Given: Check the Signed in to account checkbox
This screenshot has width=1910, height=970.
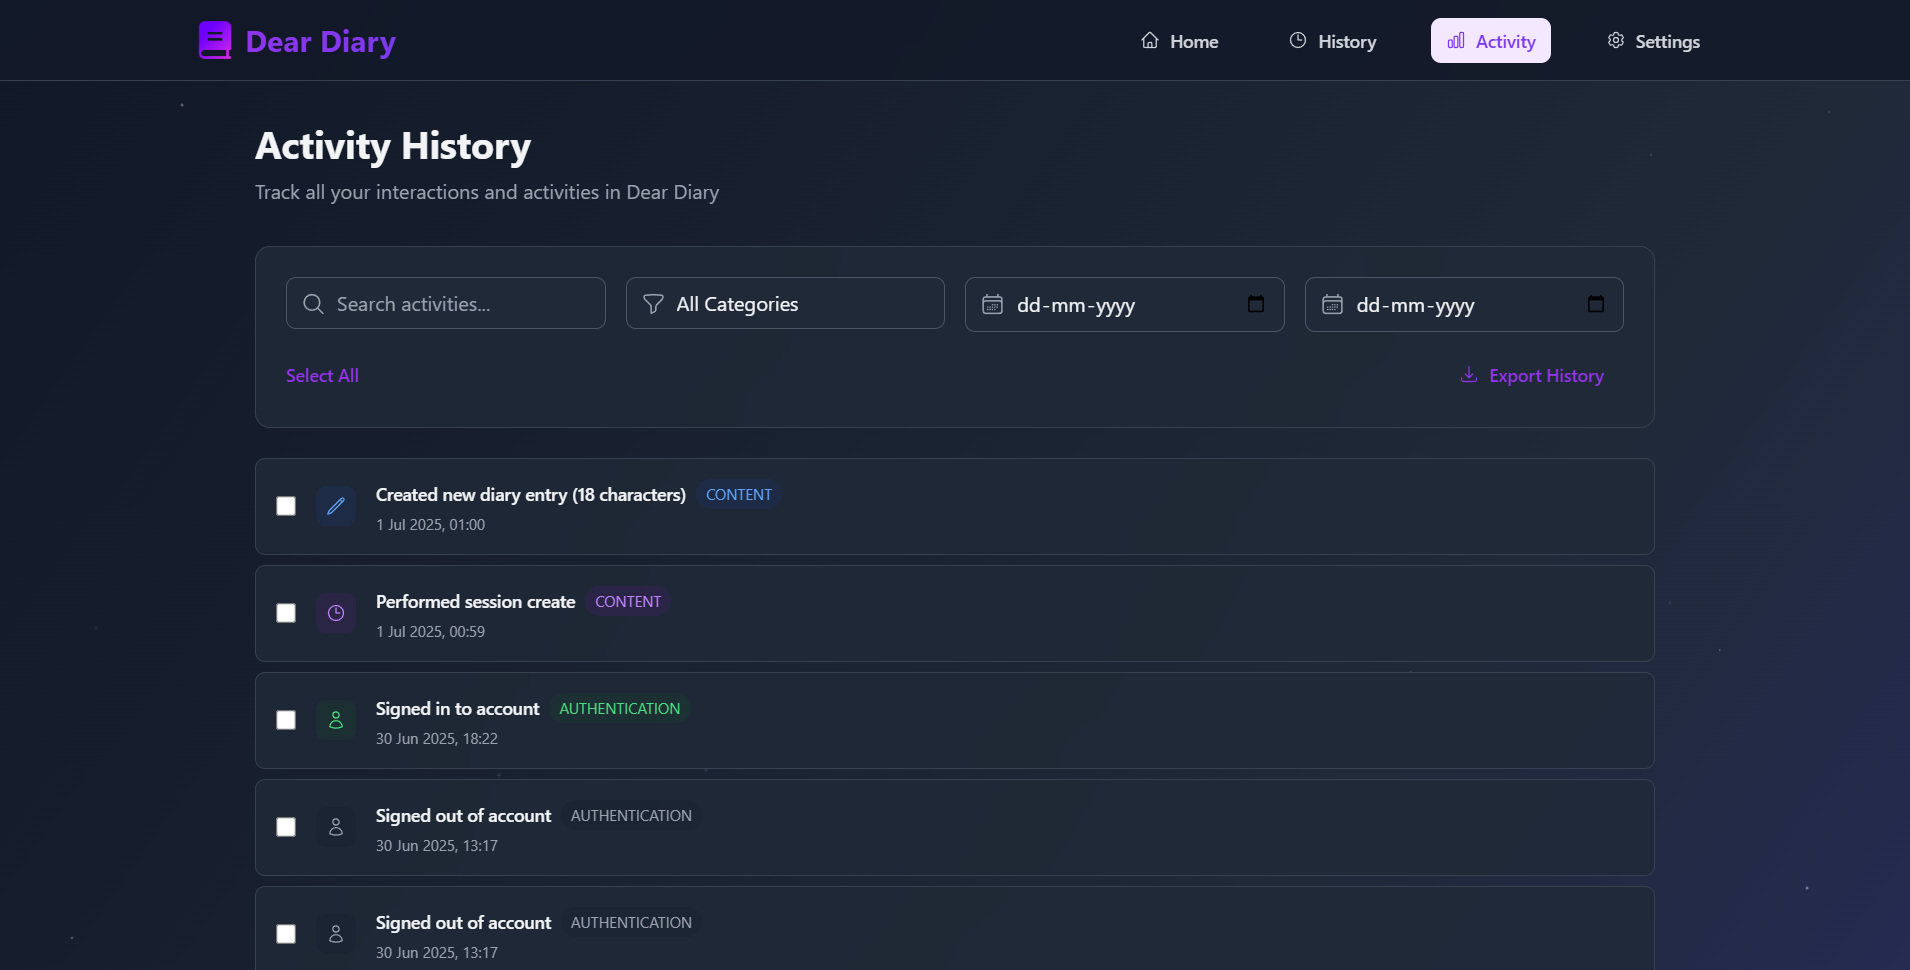Looking at the screenshot, I should (x=286, y=719).
